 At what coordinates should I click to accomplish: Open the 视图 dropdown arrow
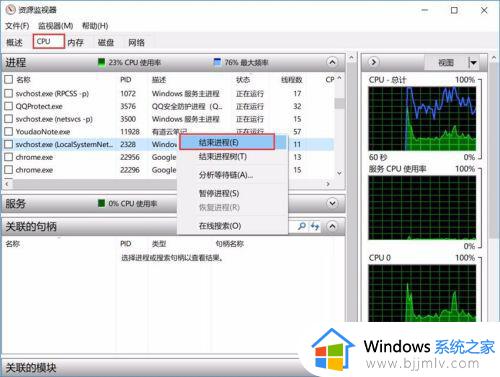coord(473,62)
